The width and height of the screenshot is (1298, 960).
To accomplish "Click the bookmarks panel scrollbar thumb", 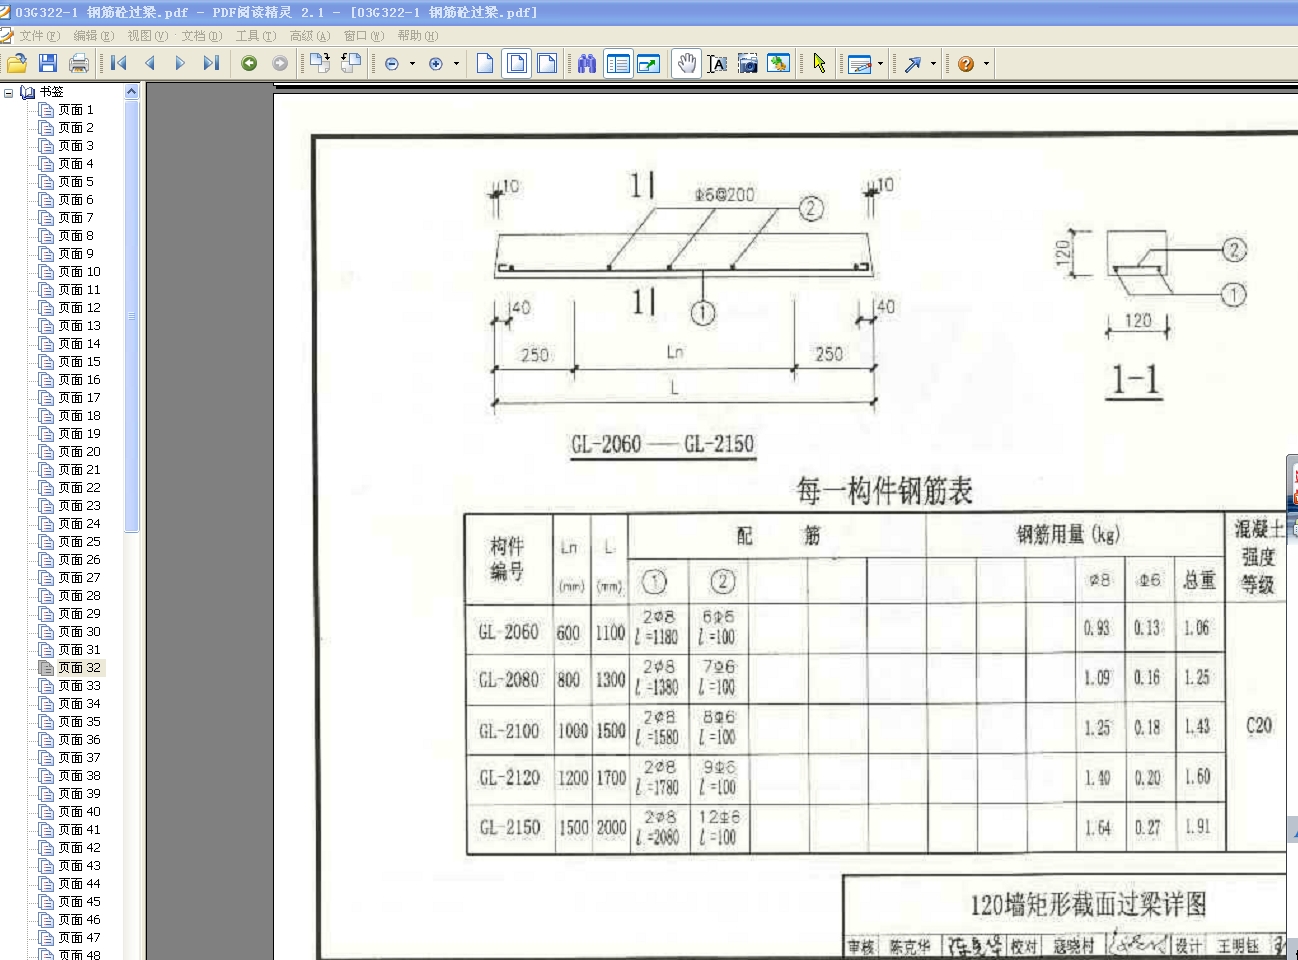I will 131,316.
